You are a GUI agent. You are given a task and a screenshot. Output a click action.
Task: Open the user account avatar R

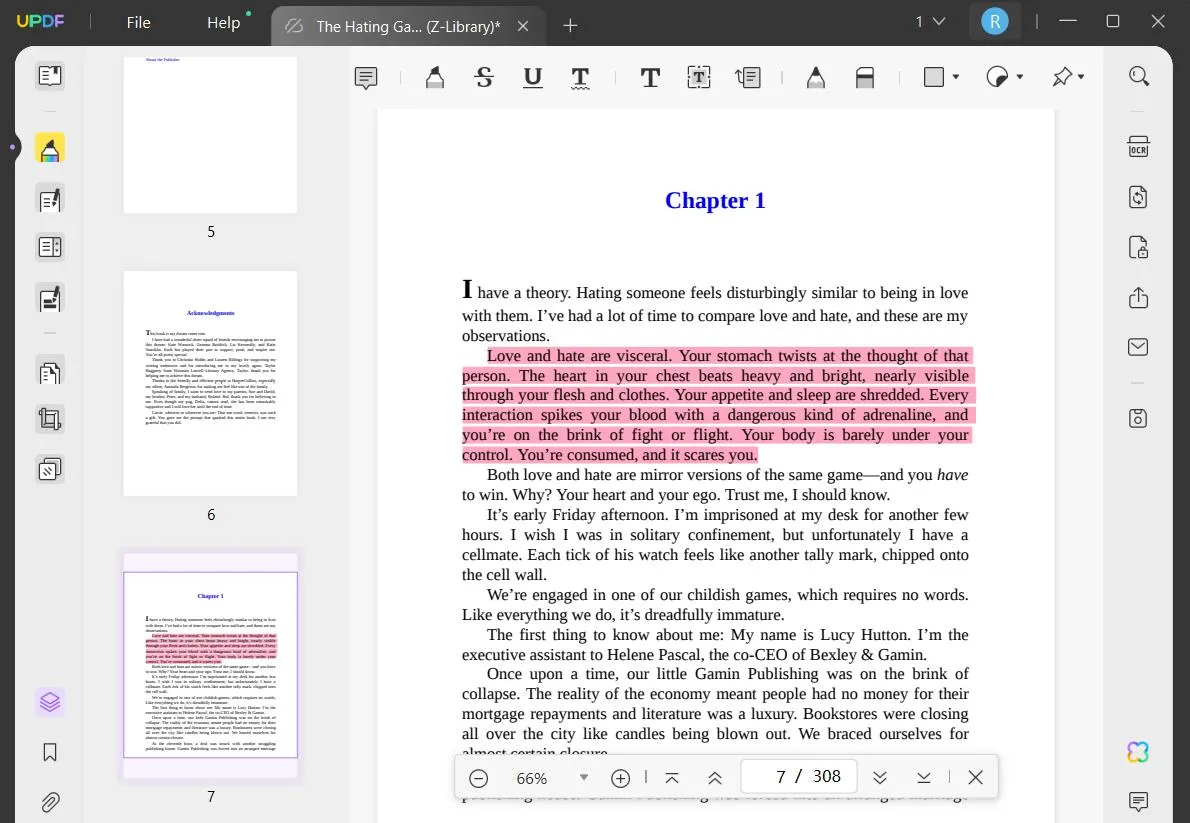coord(995,21)
